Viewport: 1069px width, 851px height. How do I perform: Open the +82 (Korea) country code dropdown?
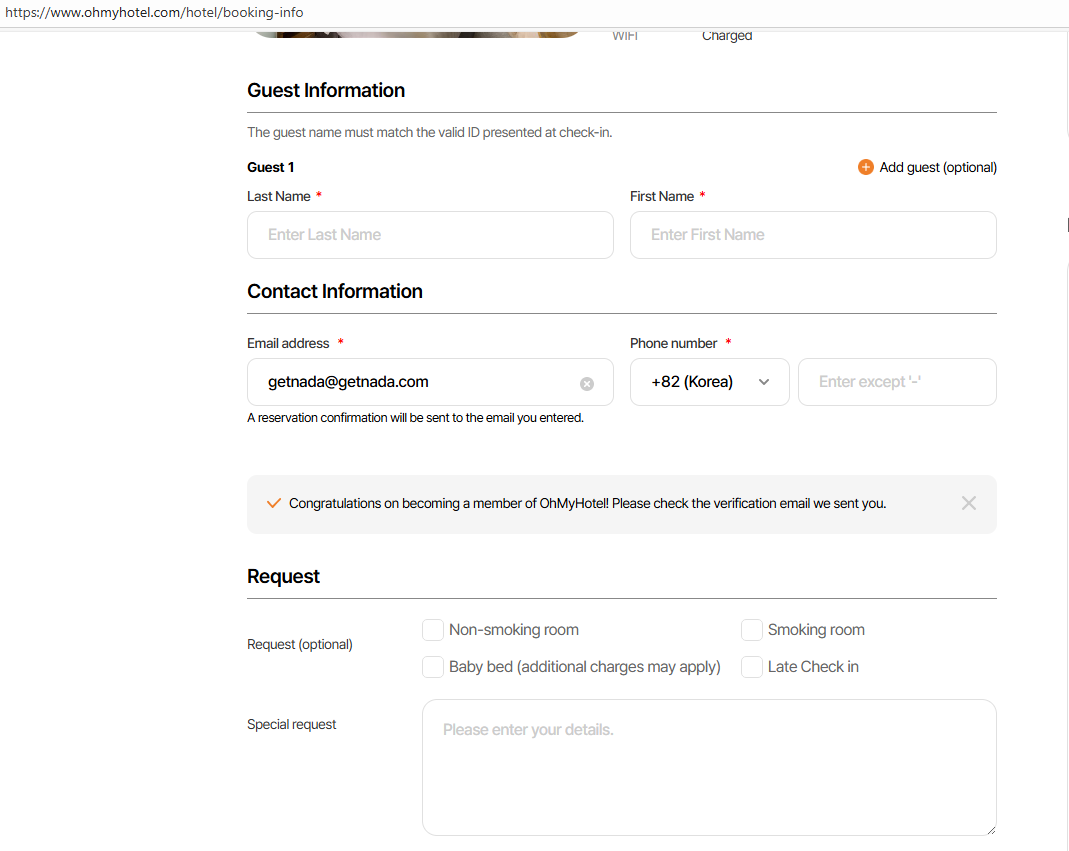click(700, 382)
